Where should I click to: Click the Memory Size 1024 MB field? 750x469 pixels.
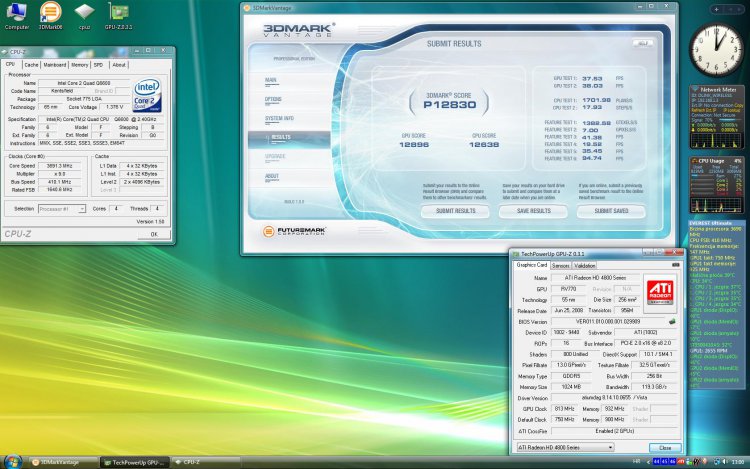[x=571, y=387]
